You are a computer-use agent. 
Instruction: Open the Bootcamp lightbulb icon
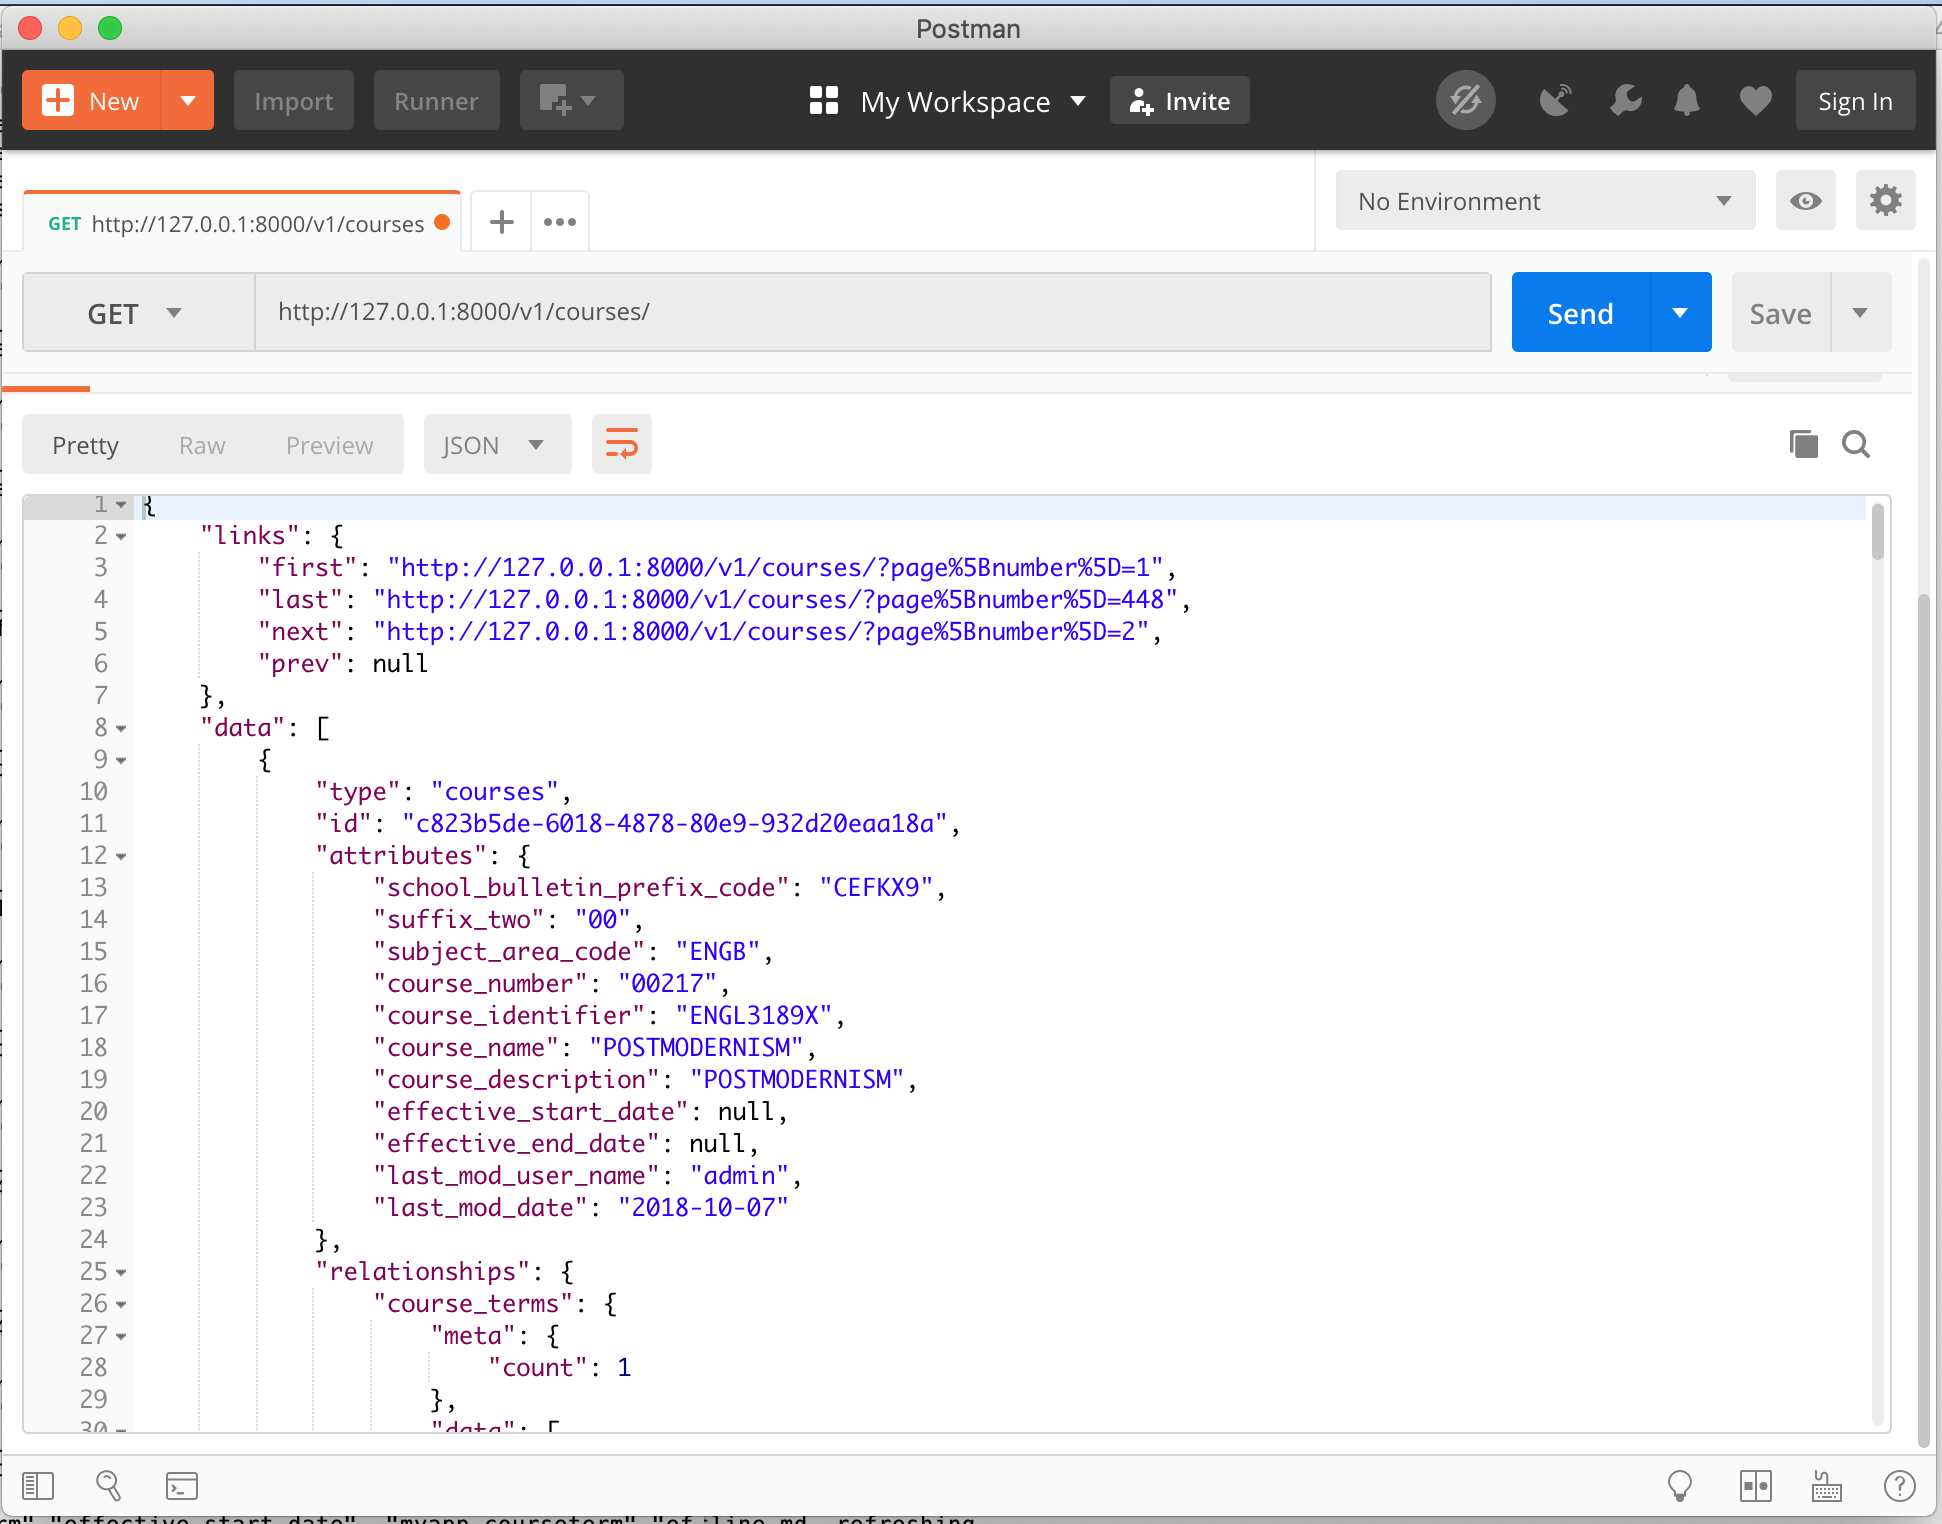(1680, 1486)
